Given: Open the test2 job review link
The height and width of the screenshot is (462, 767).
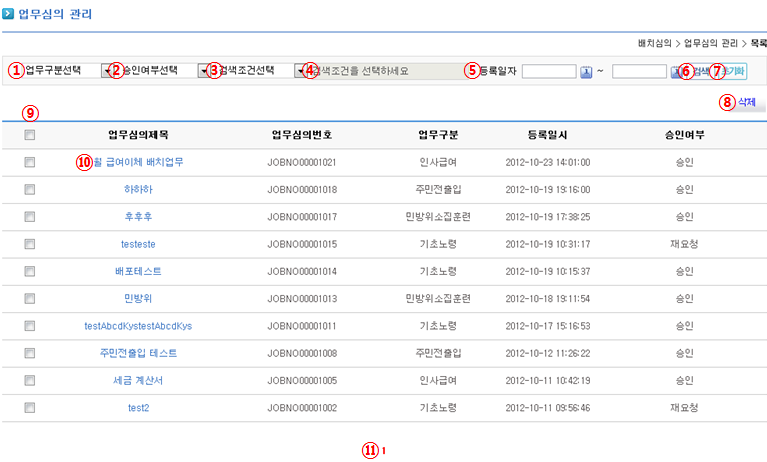Looking at the screenshot, I should [x=138, y=408].
